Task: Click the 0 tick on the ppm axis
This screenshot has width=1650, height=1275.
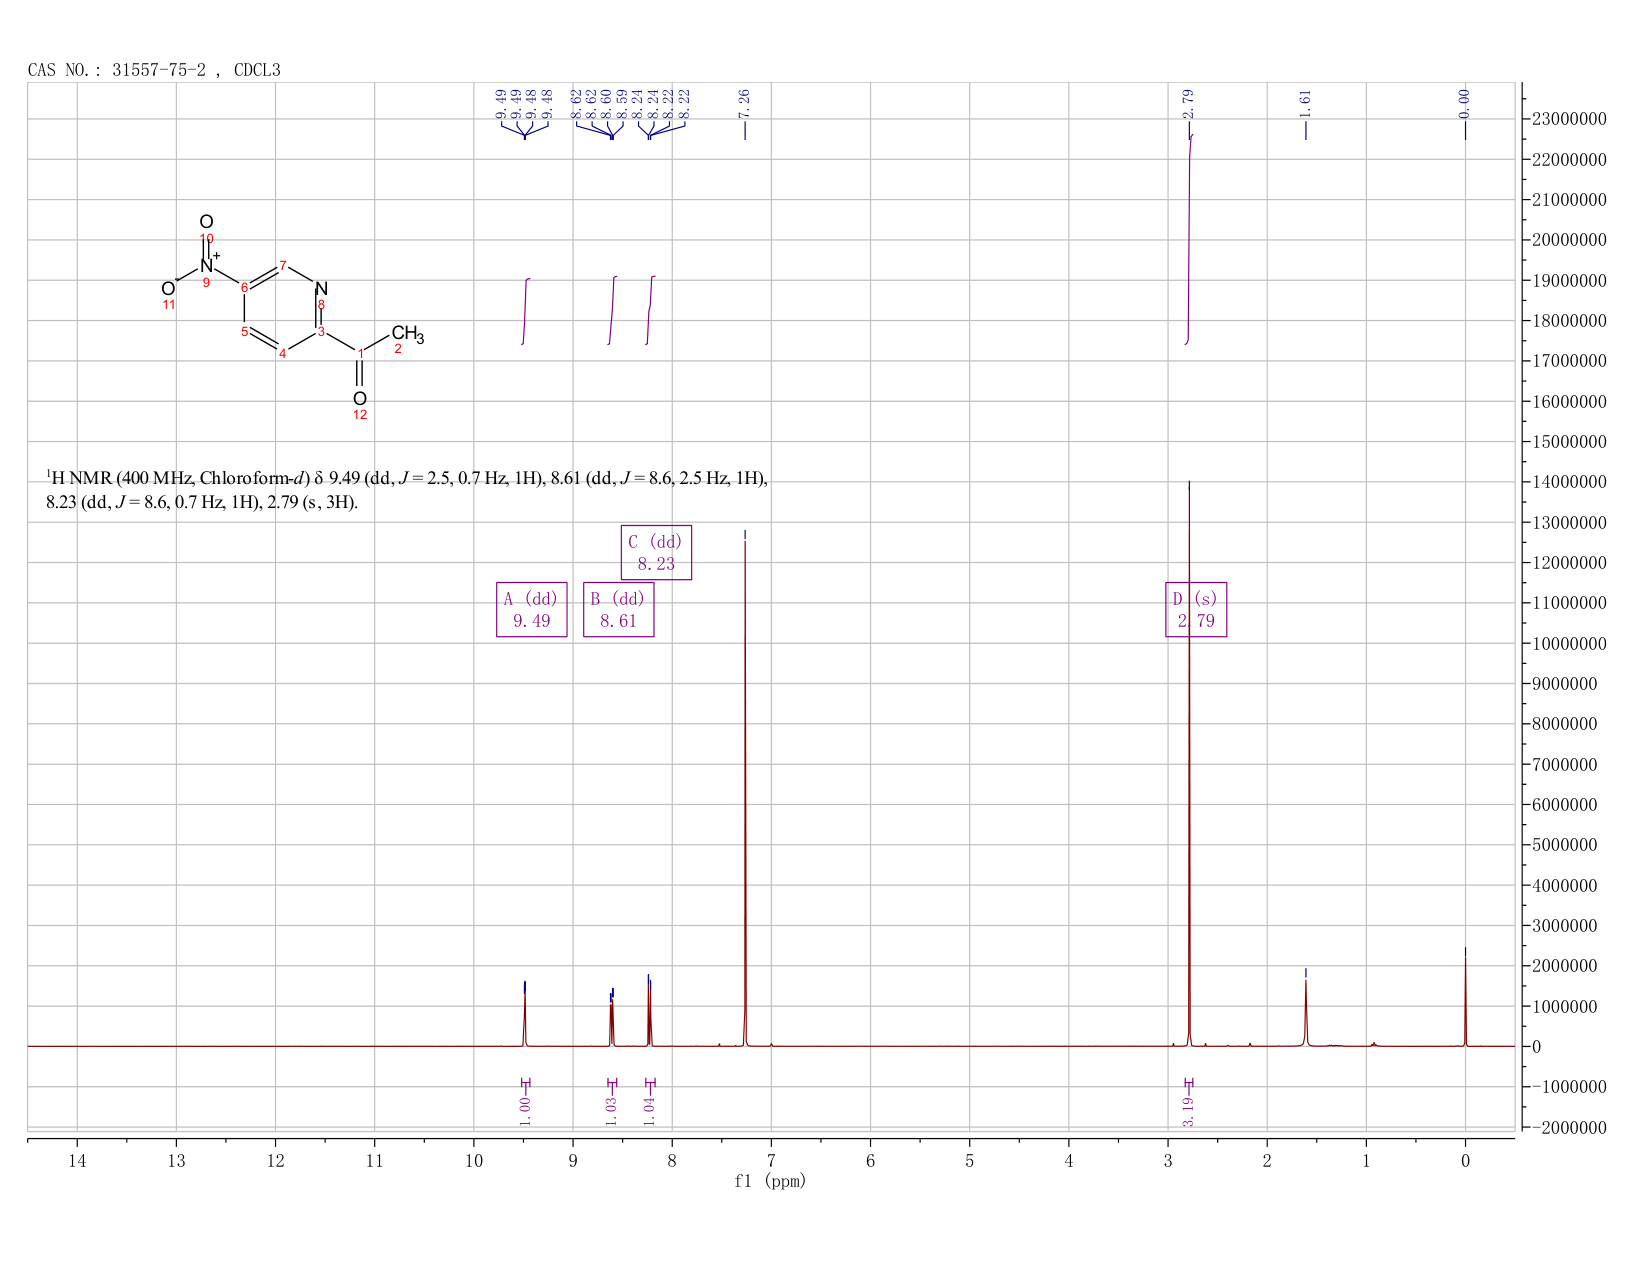Action: 1465,1161
